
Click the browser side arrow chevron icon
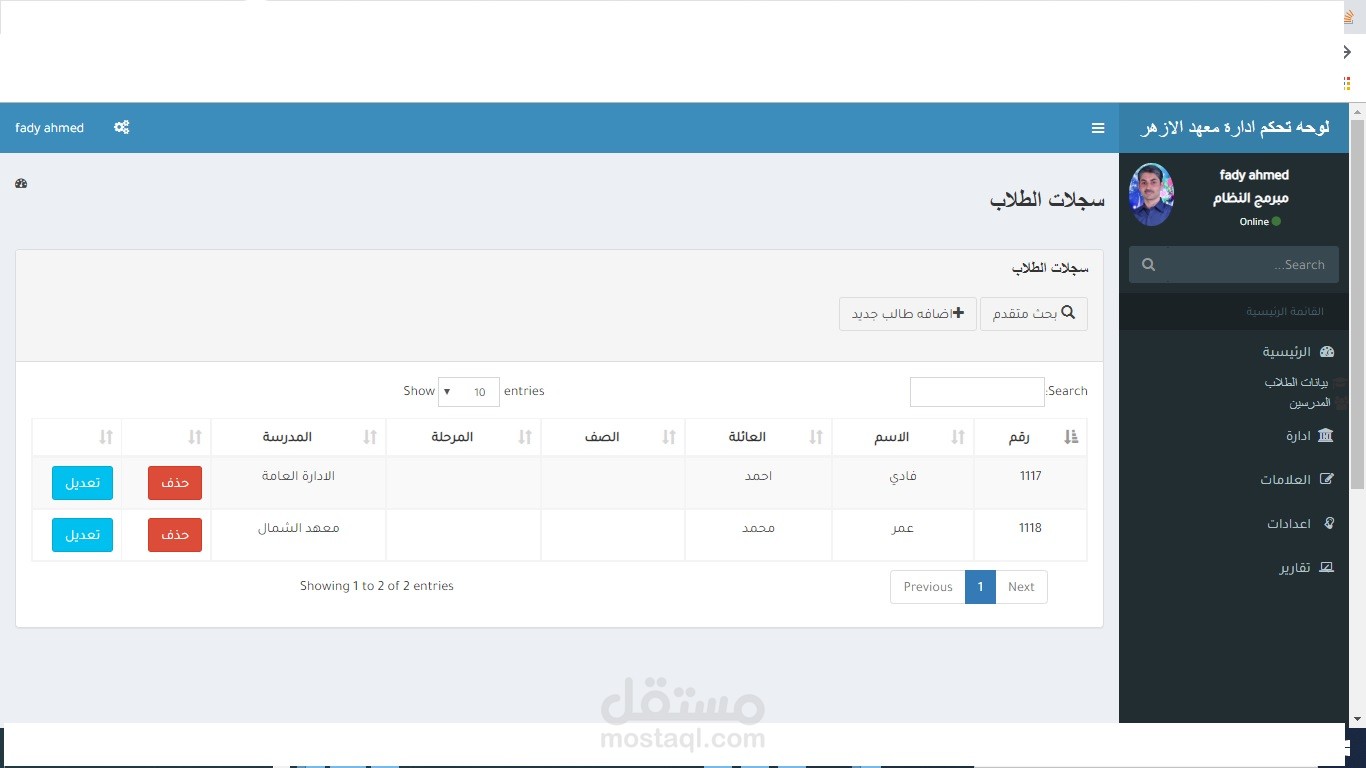[1347, 52]
